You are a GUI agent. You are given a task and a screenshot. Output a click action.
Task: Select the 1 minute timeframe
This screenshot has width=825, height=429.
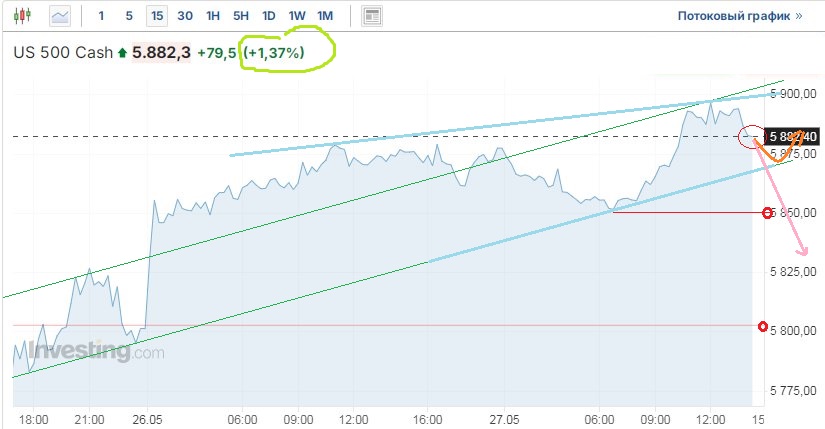[x=101, y=16]
